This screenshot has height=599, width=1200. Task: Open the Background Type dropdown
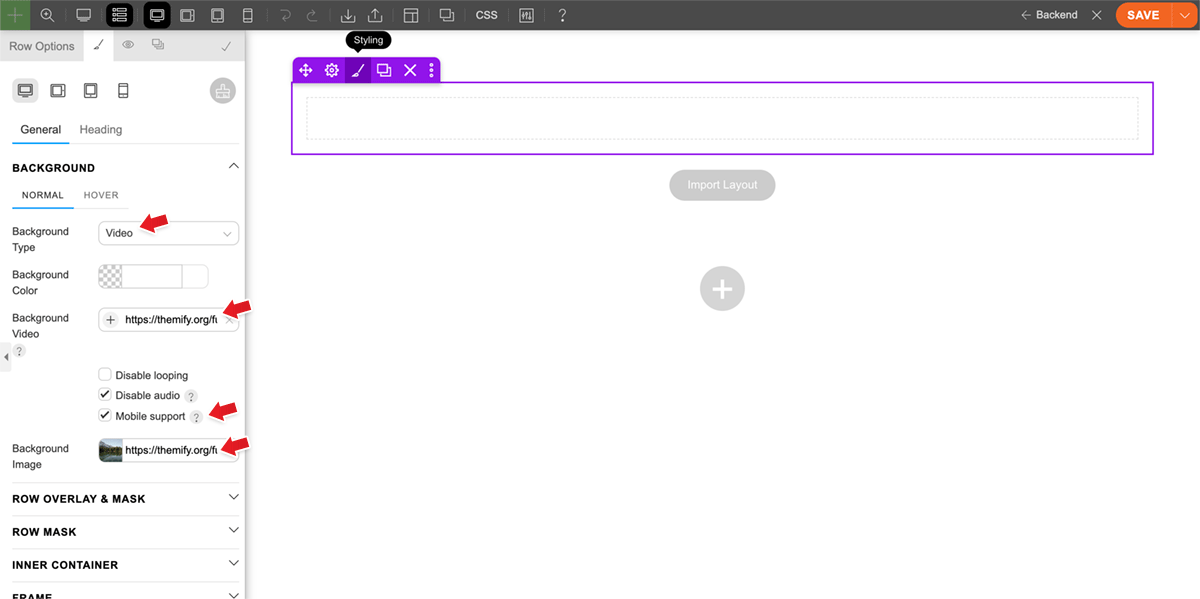point(168,232)
